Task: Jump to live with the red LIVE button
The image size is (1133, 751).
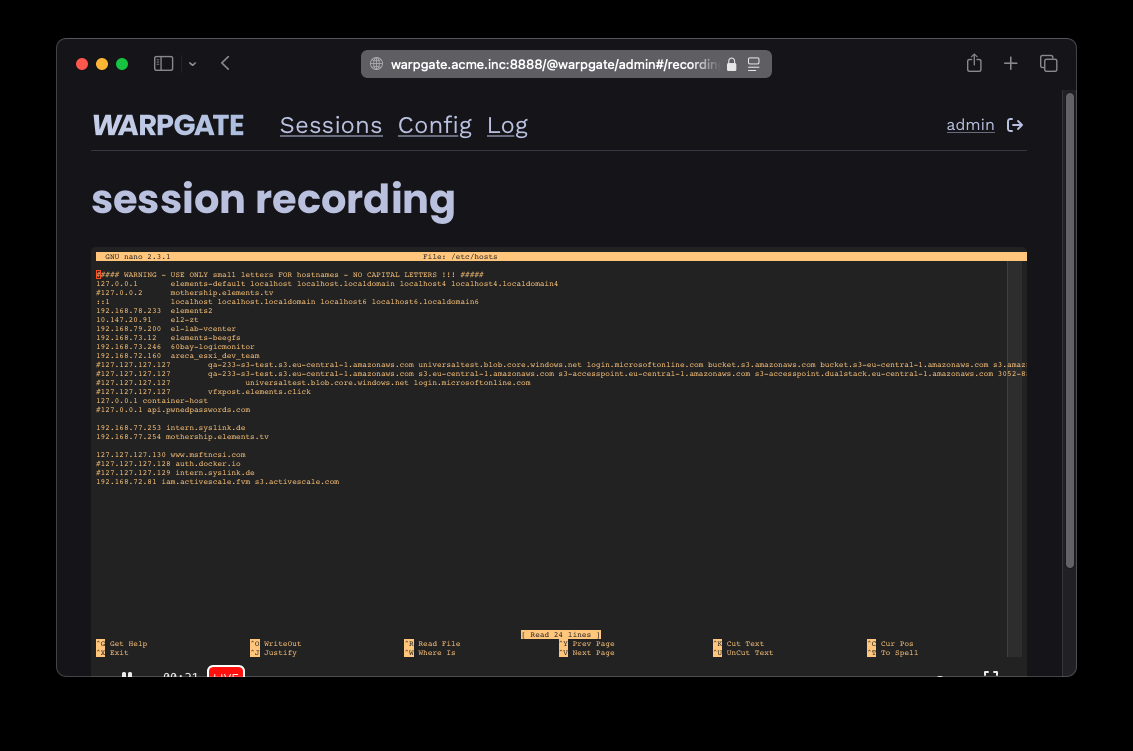Action: 226,672
